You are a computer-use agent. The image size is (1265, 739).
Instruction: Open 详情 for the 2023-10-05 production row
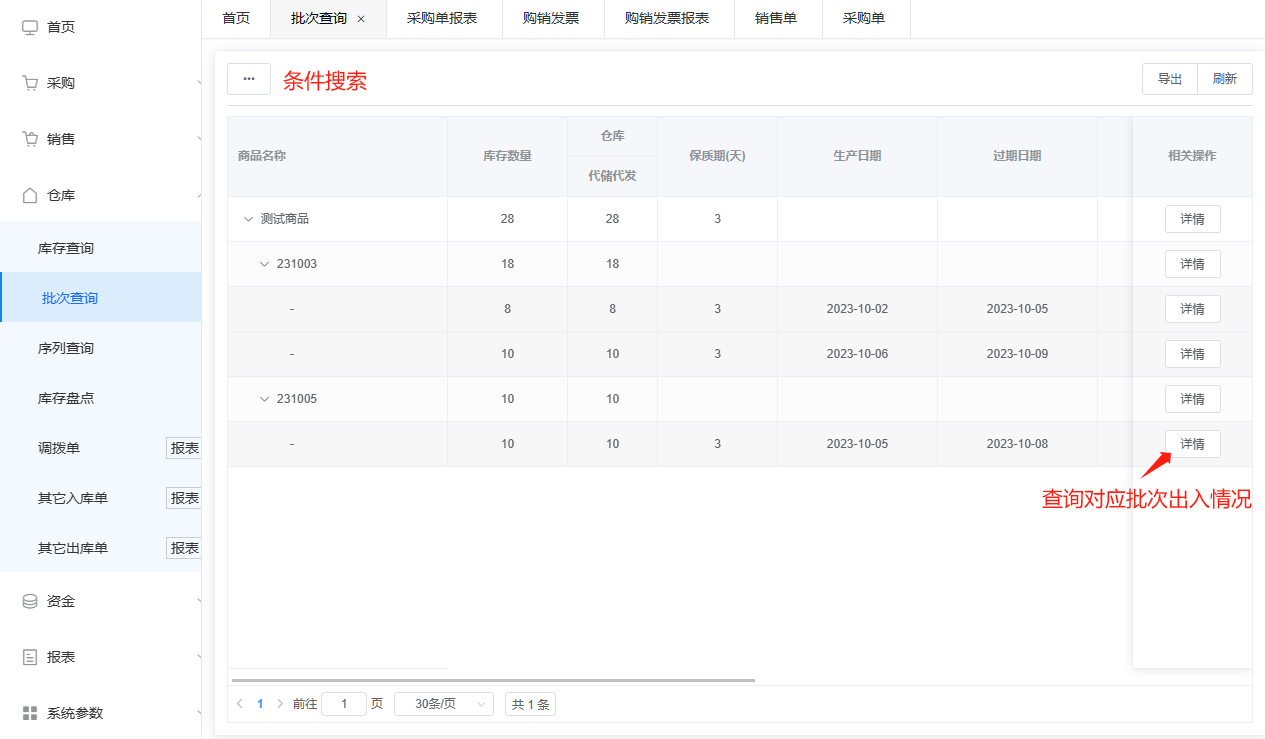1192,444
